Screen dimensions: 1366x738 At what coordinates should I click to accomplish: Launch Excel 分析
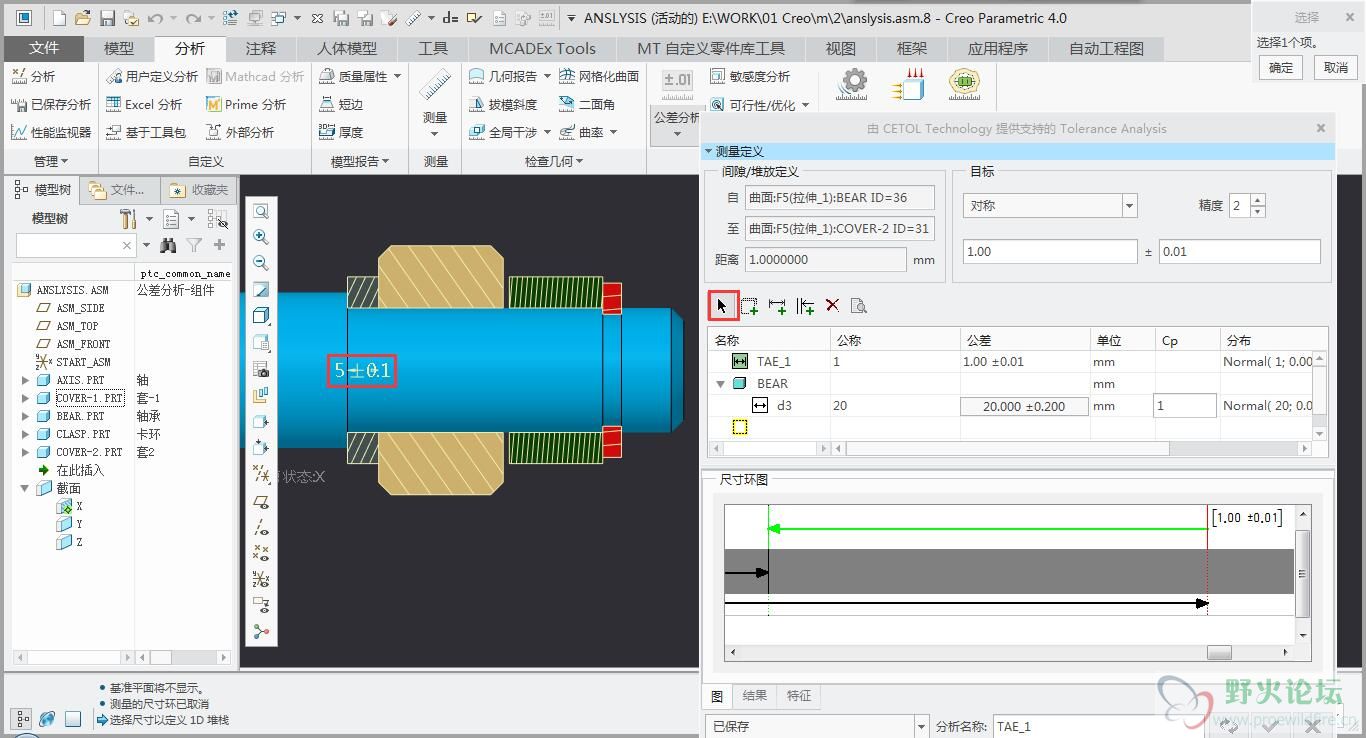click(x=144, y=104)
